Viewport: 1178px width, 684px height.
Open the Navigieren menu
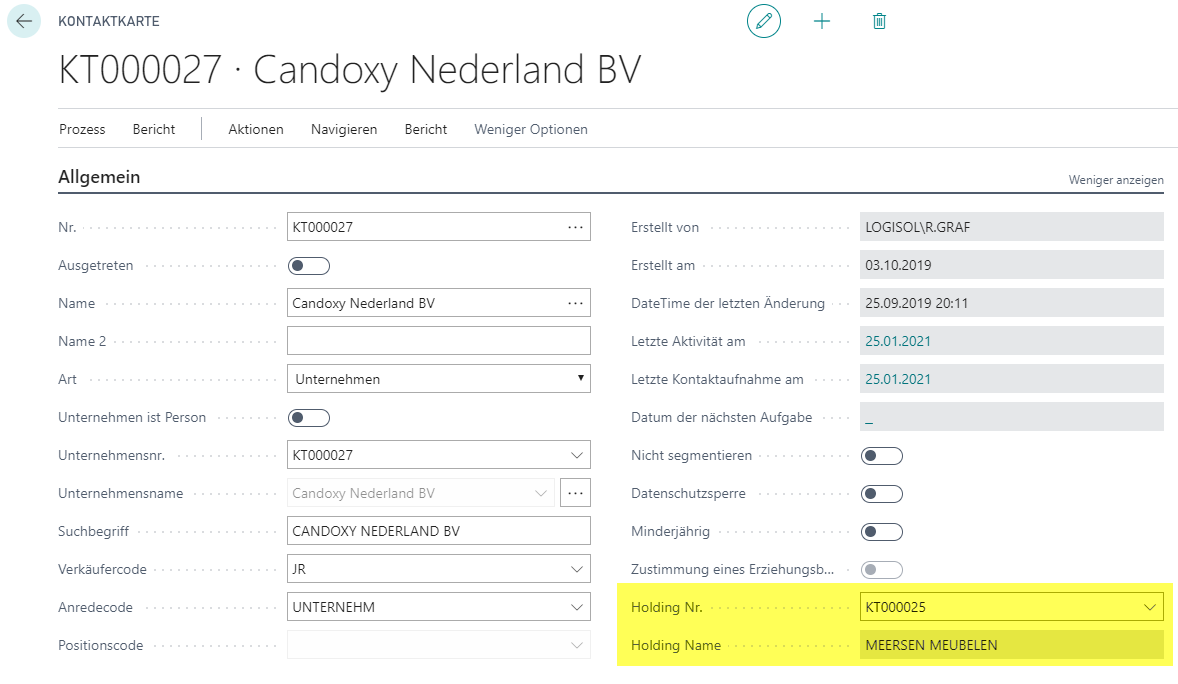(344, 129)
